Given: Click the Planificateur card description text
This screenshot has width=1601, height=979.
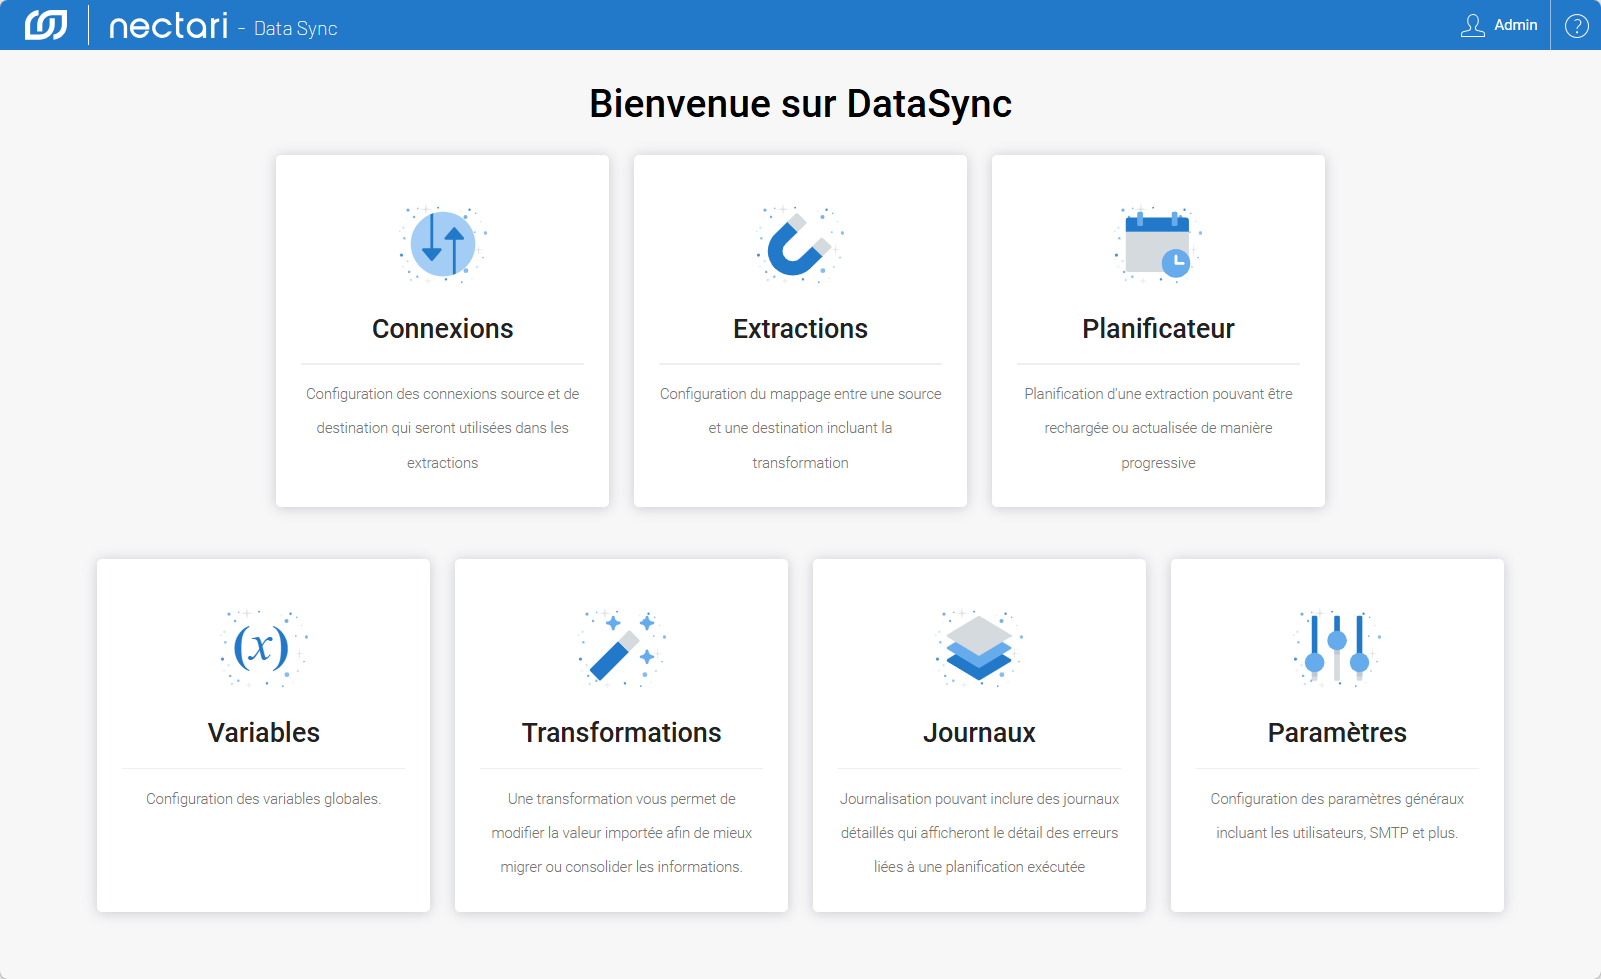Looking at the screenshot, I should click(1158, 428).
